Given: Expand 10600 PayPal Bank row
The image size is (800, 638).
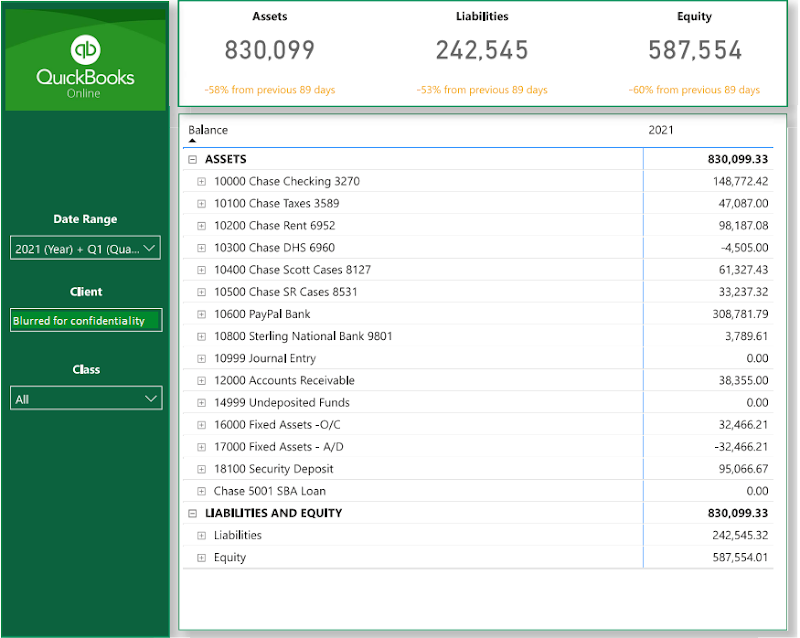Looking at the screenshot, I should coord(202,314).
